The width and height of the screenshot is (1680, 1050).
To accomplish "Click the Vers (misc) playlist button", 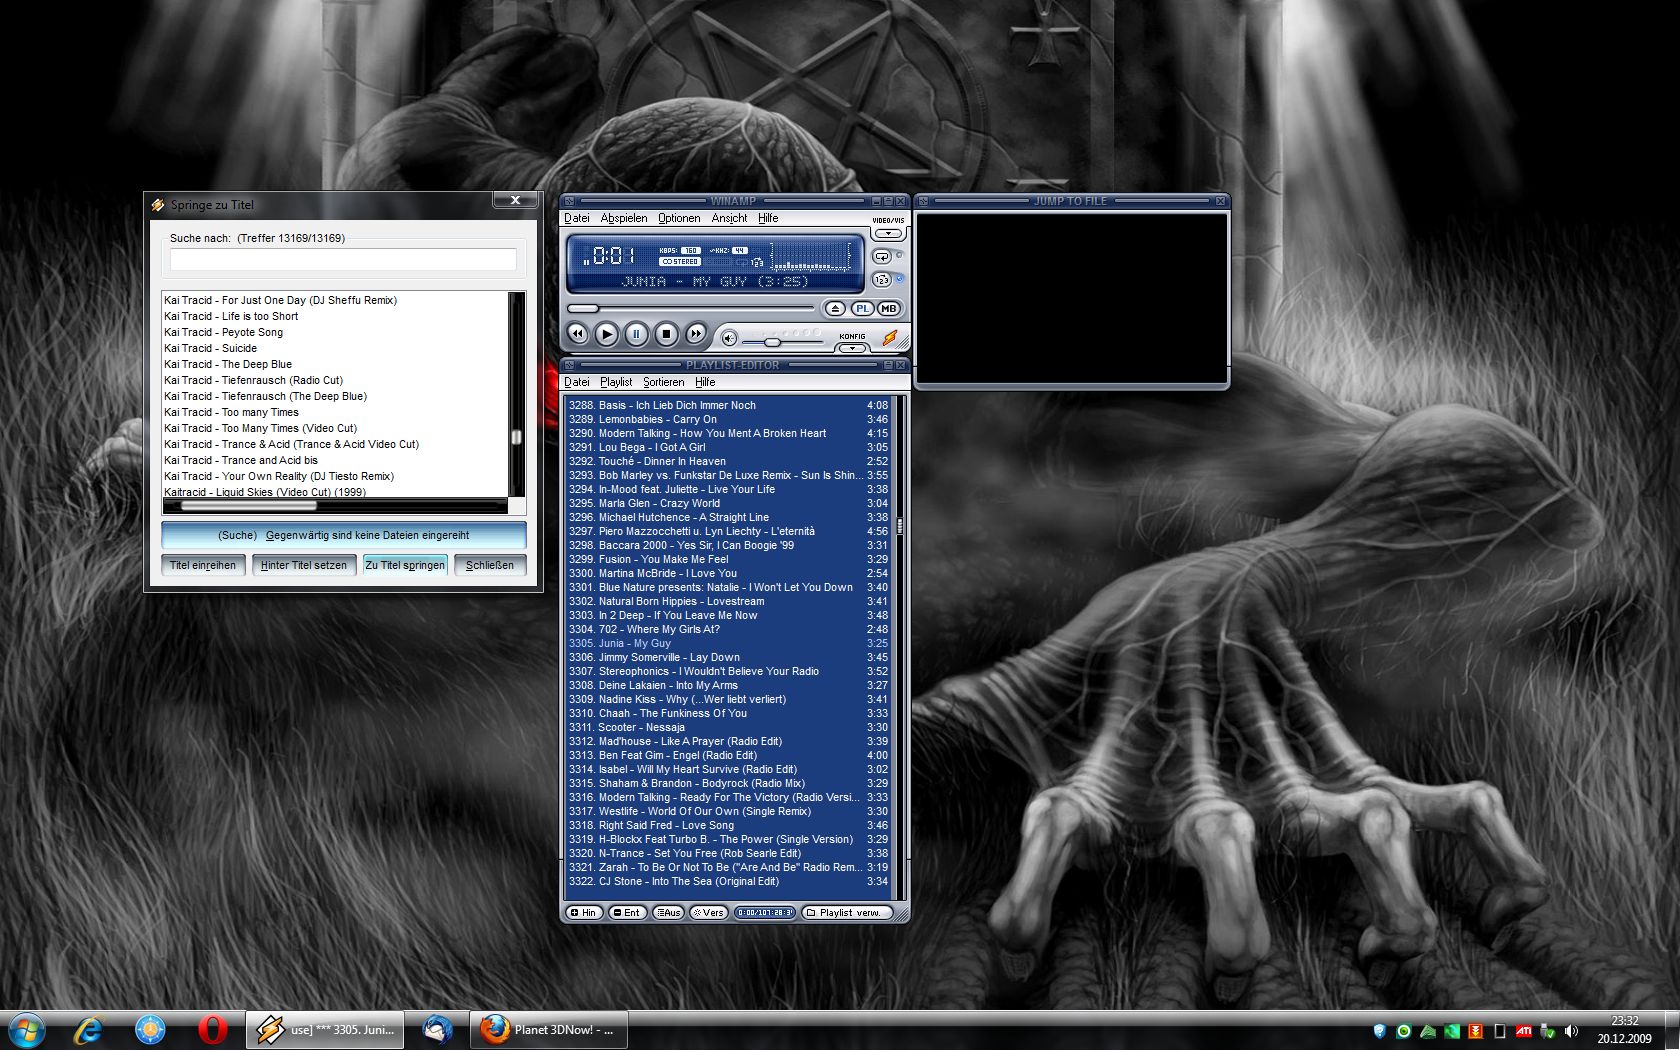I will pyautogui.click(x=709, y=912).
